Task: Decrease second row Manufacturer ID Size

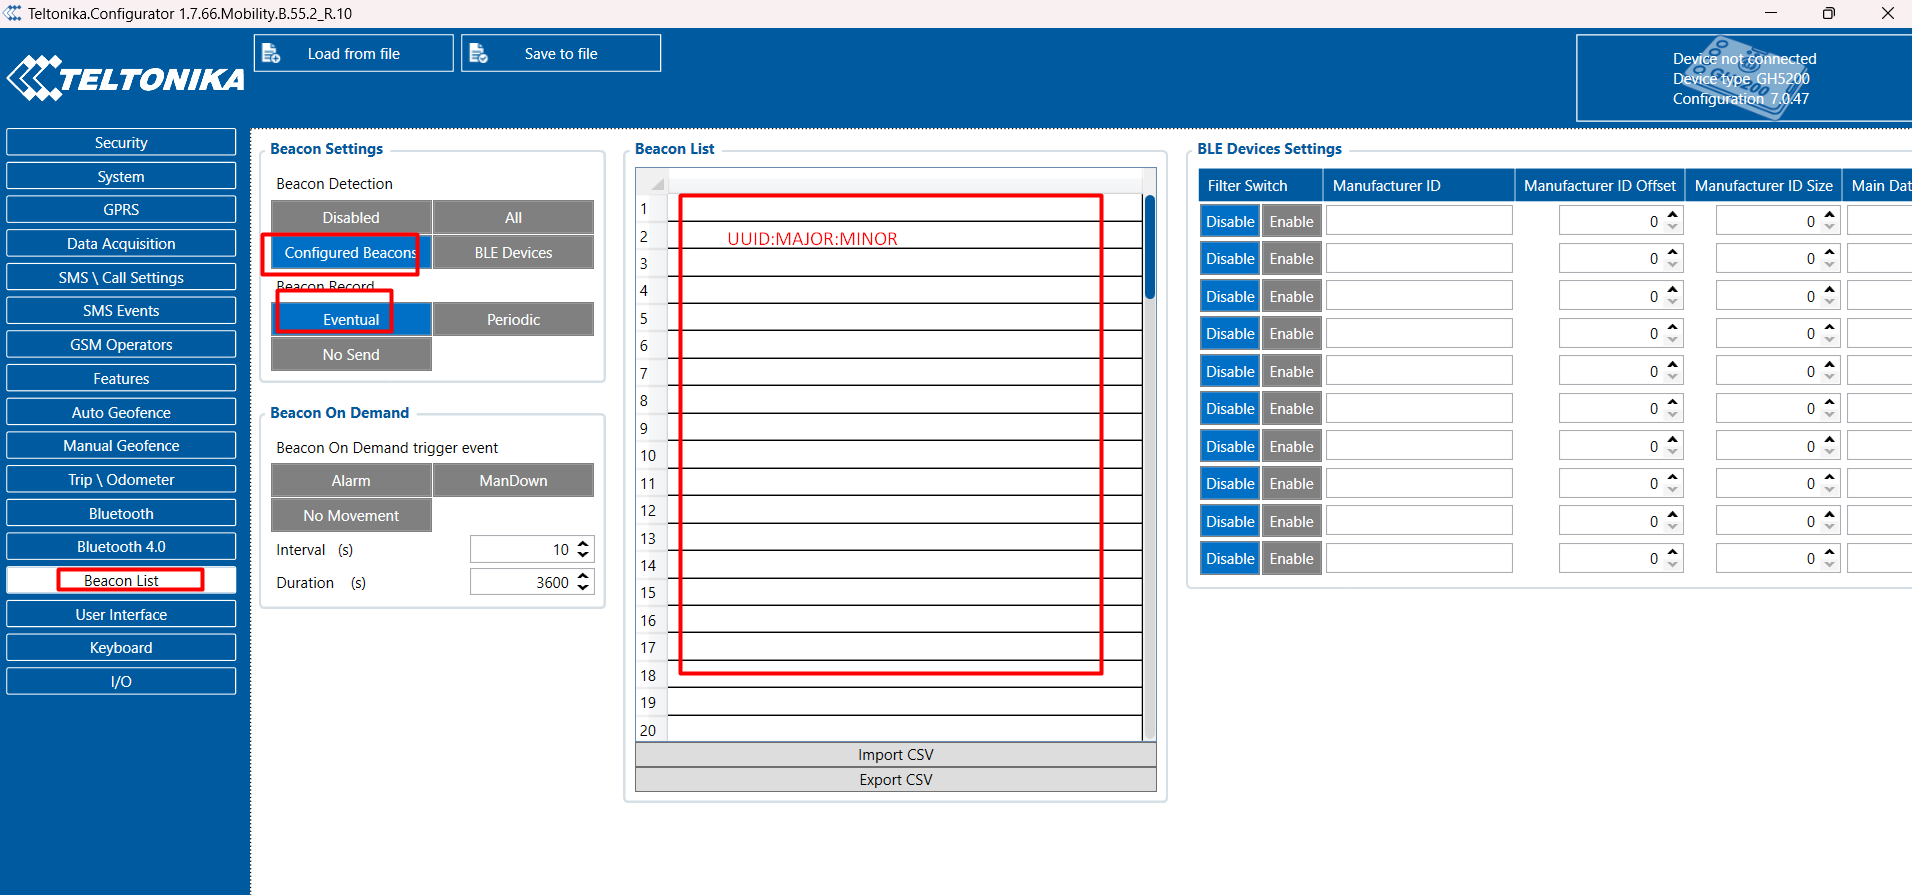Action: click(1829, 264)
